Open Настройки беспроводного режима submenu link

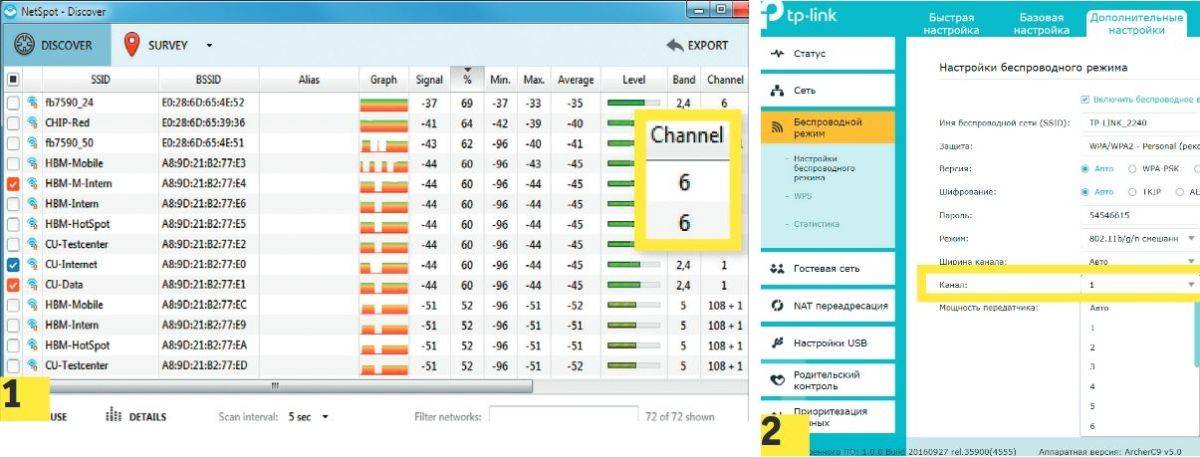(x=822, y=168)
